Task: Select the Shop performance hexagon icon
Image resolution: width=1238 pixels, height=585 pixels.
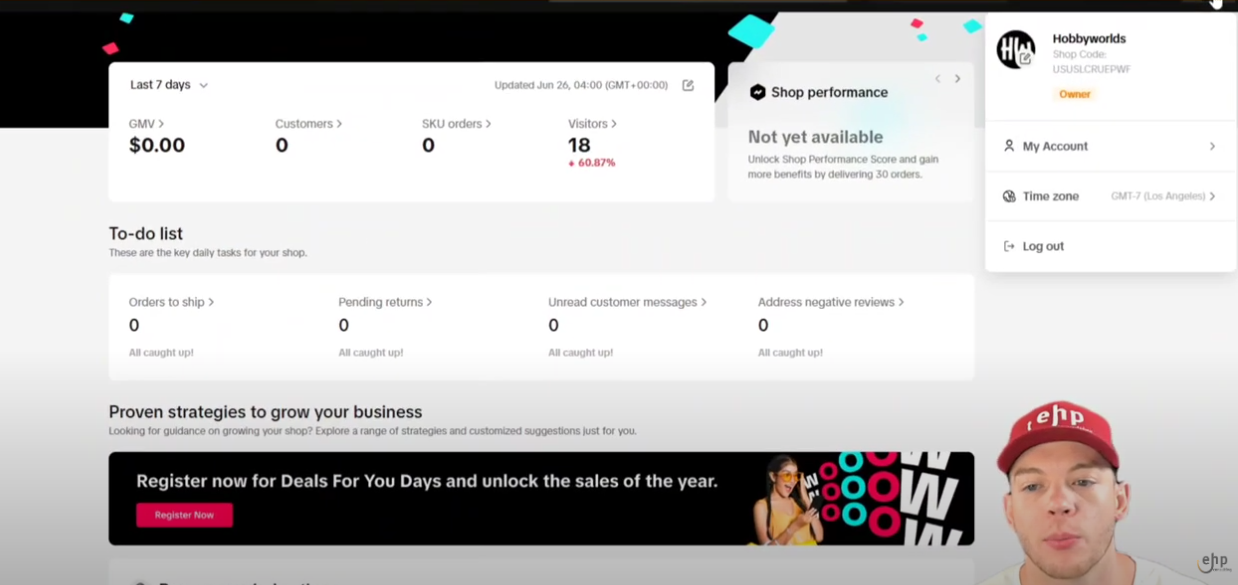Action: click(x=759, y=92)
